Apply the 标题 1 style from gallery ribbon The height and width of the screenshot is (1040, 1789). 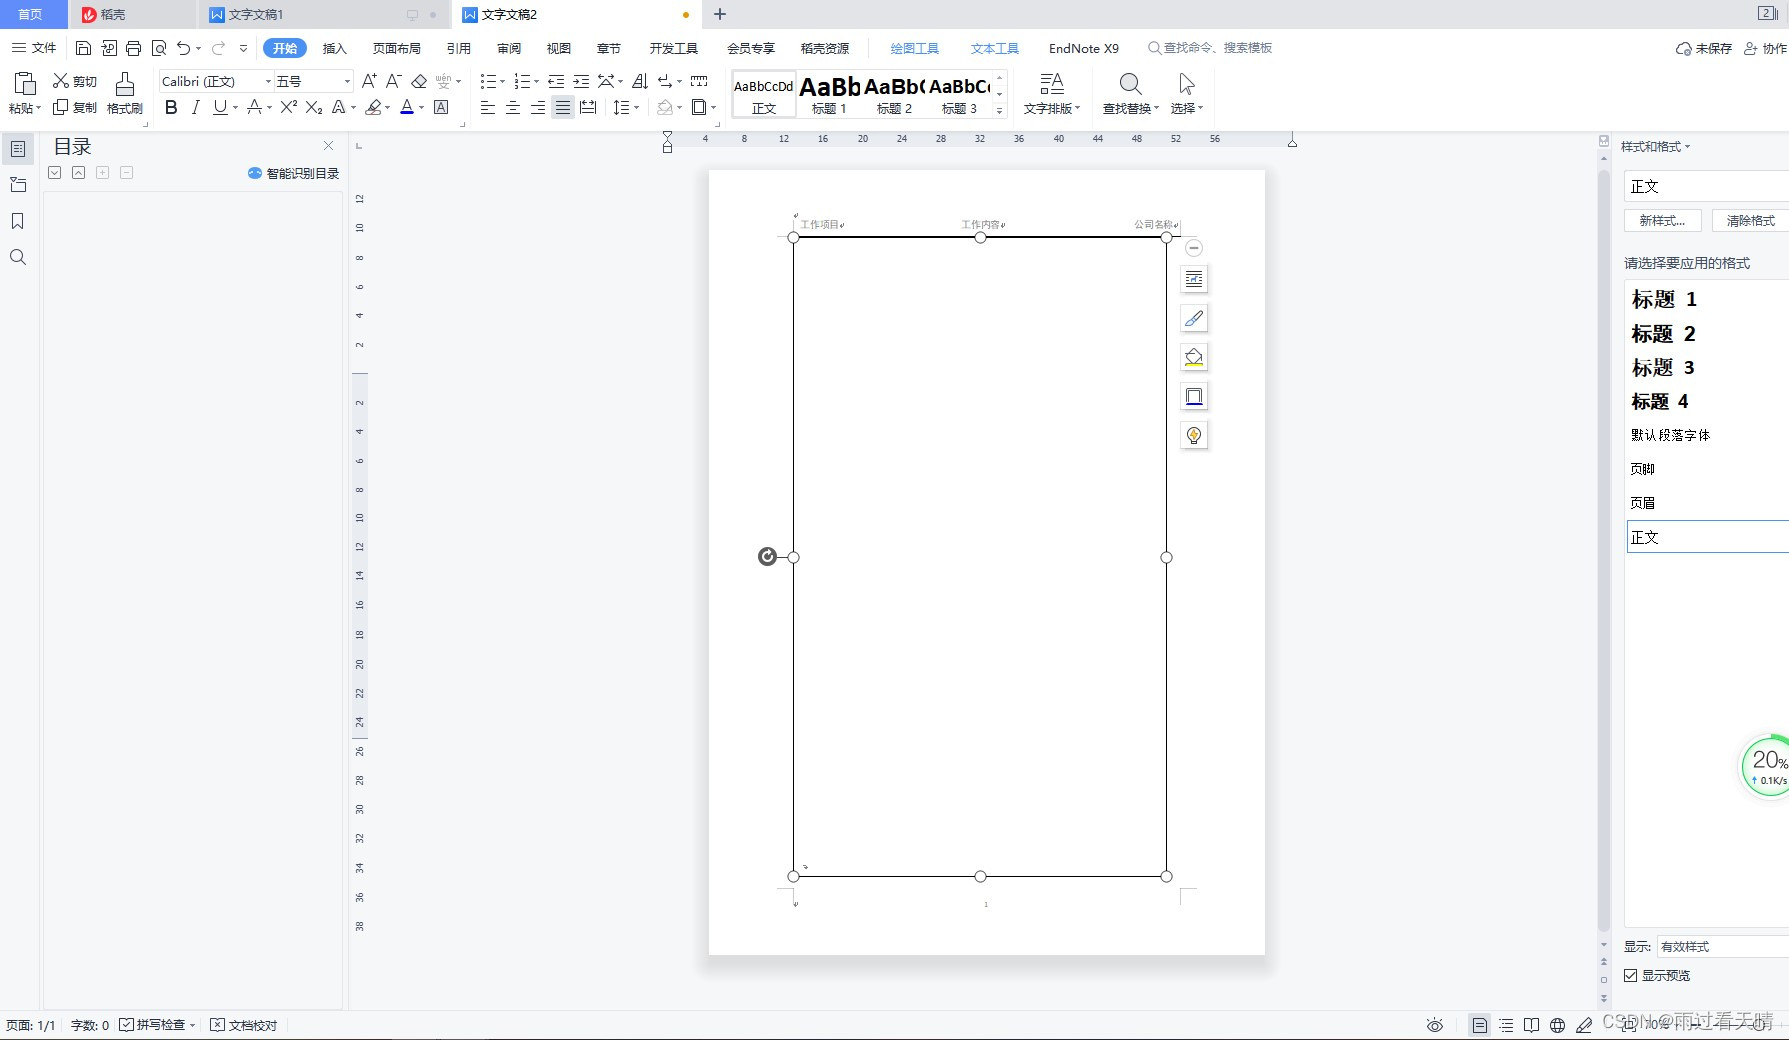829,94
